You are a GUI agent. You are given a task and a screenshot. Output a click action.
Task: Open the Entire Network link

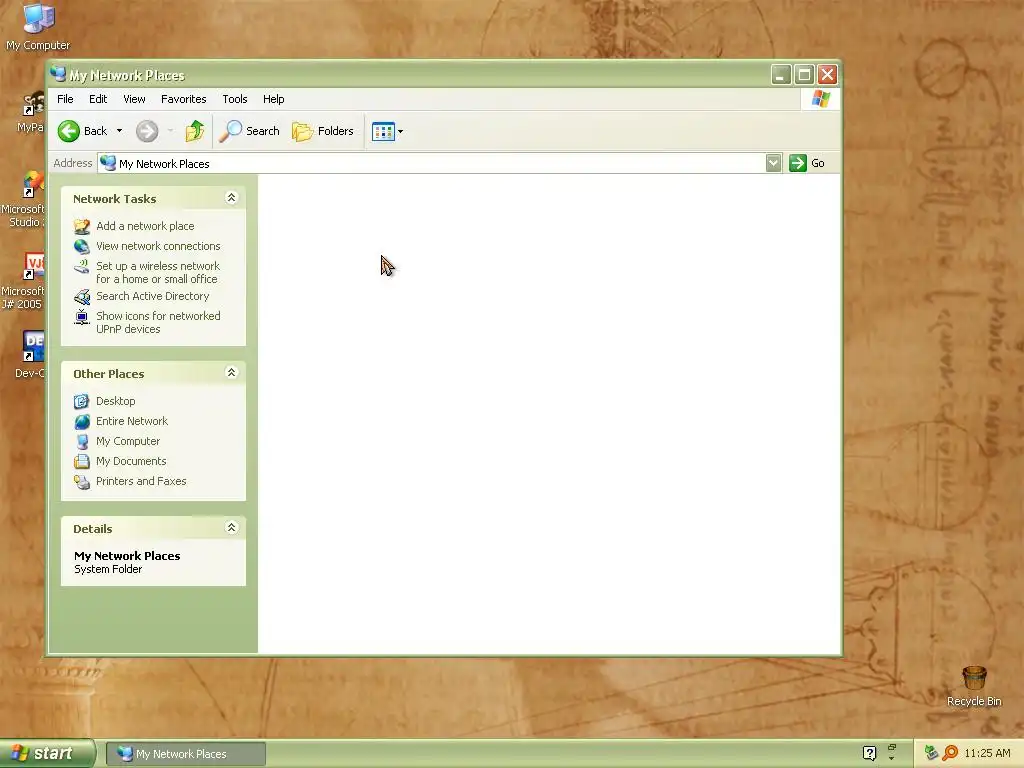[132, 421]
